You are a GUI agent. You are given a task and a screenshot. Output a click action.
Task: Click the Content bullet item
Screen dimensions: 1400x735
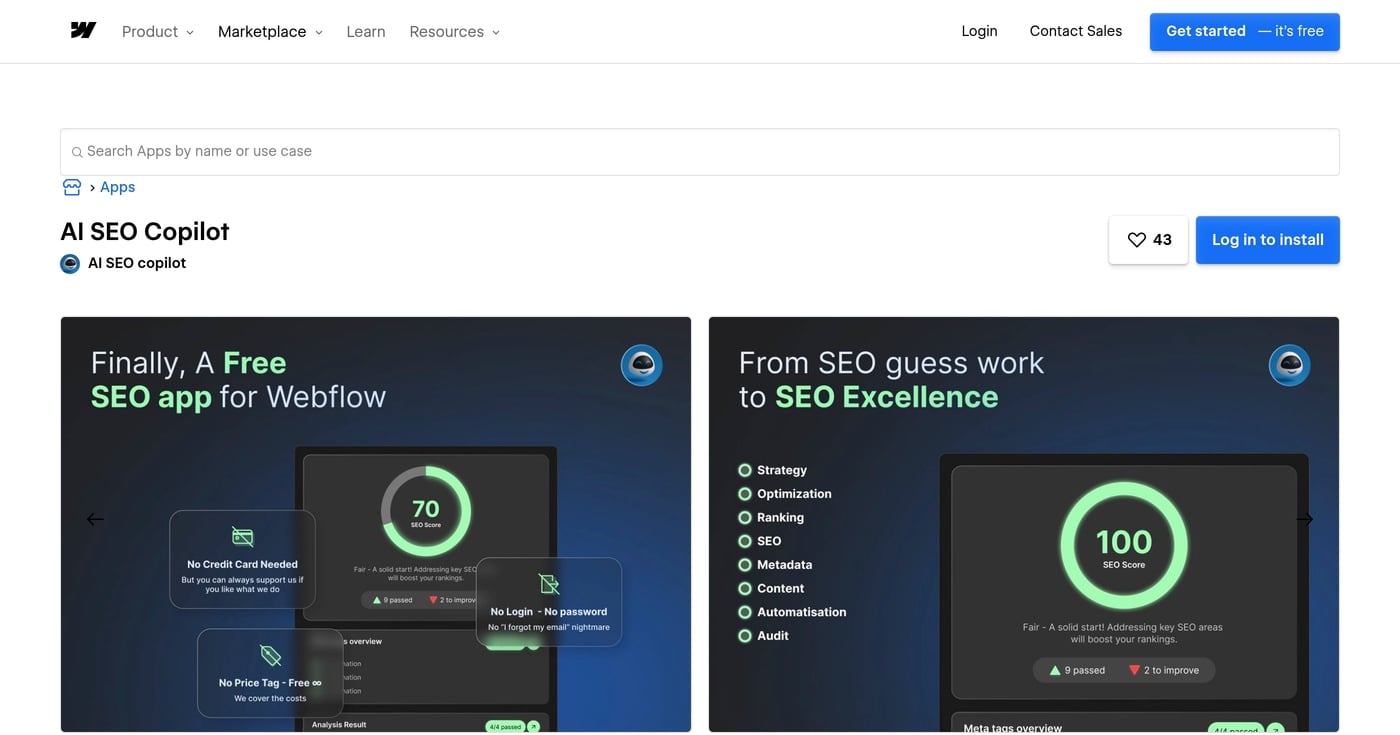pos(771,589)
